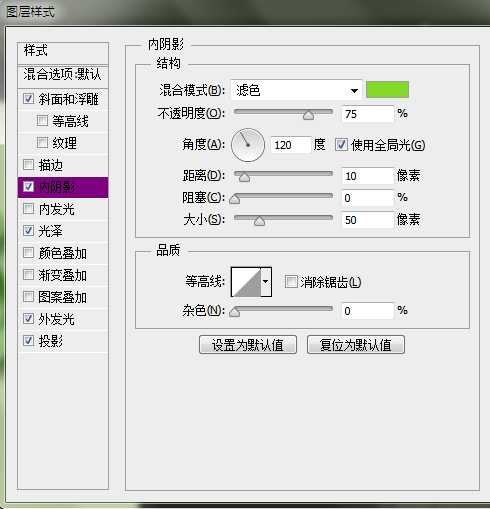Click the 大小 slider handle
Viewport: 490px width, 509px height.
coord(259,221)
